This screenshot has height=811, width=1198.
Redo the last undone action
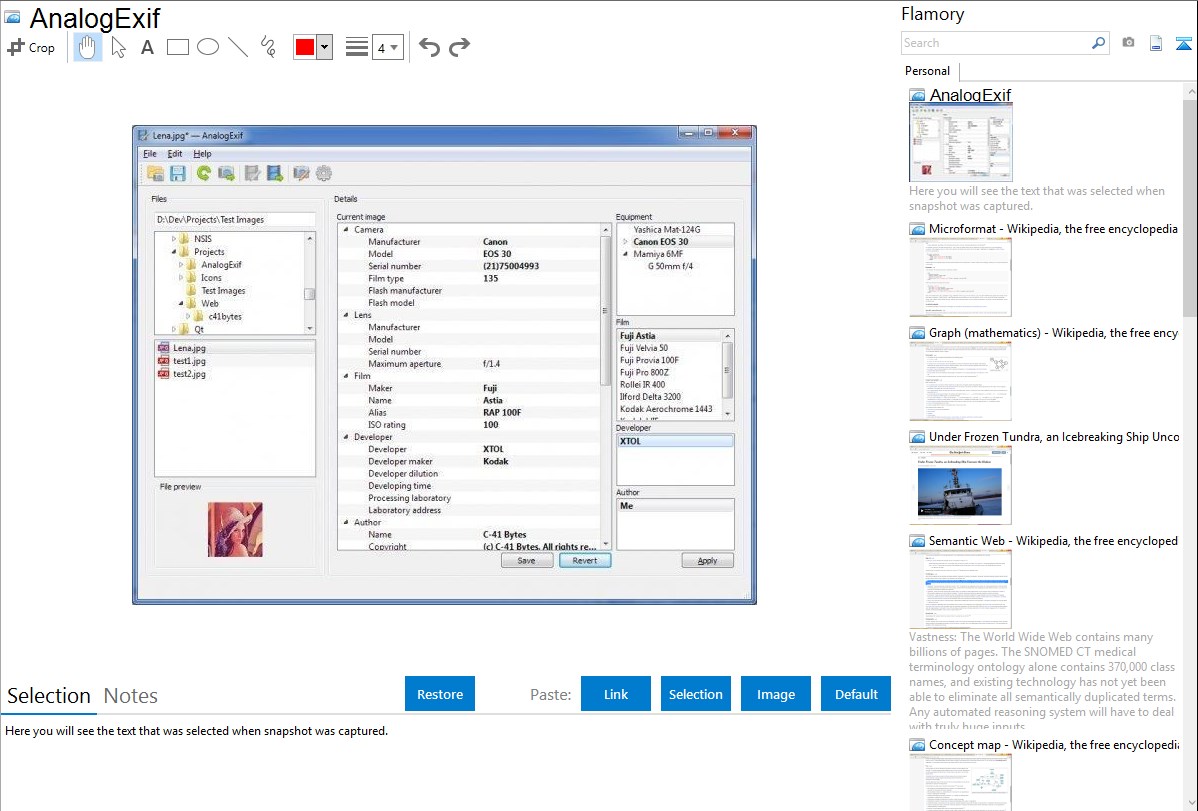459,47
